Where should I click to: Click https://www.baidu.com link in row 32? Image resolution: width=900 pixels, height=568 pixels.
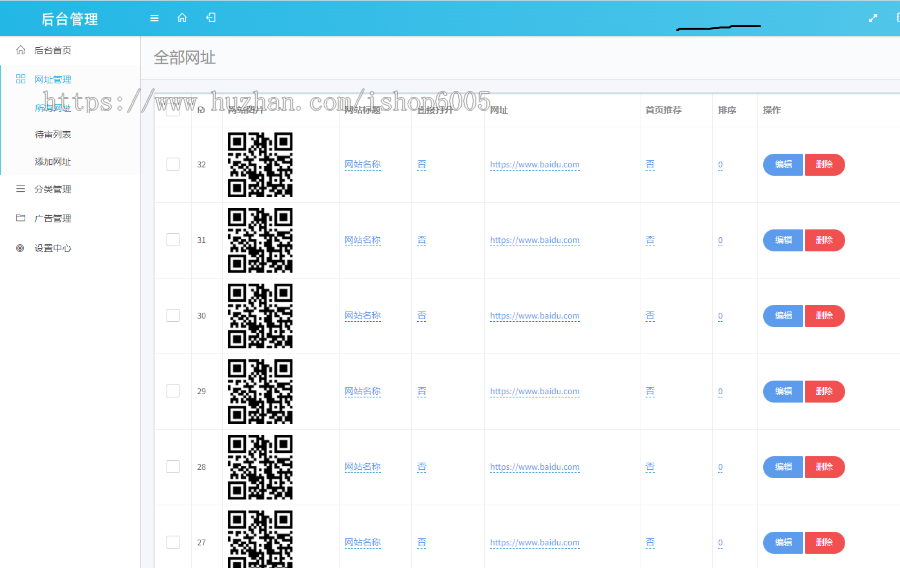tap(535, 165)
